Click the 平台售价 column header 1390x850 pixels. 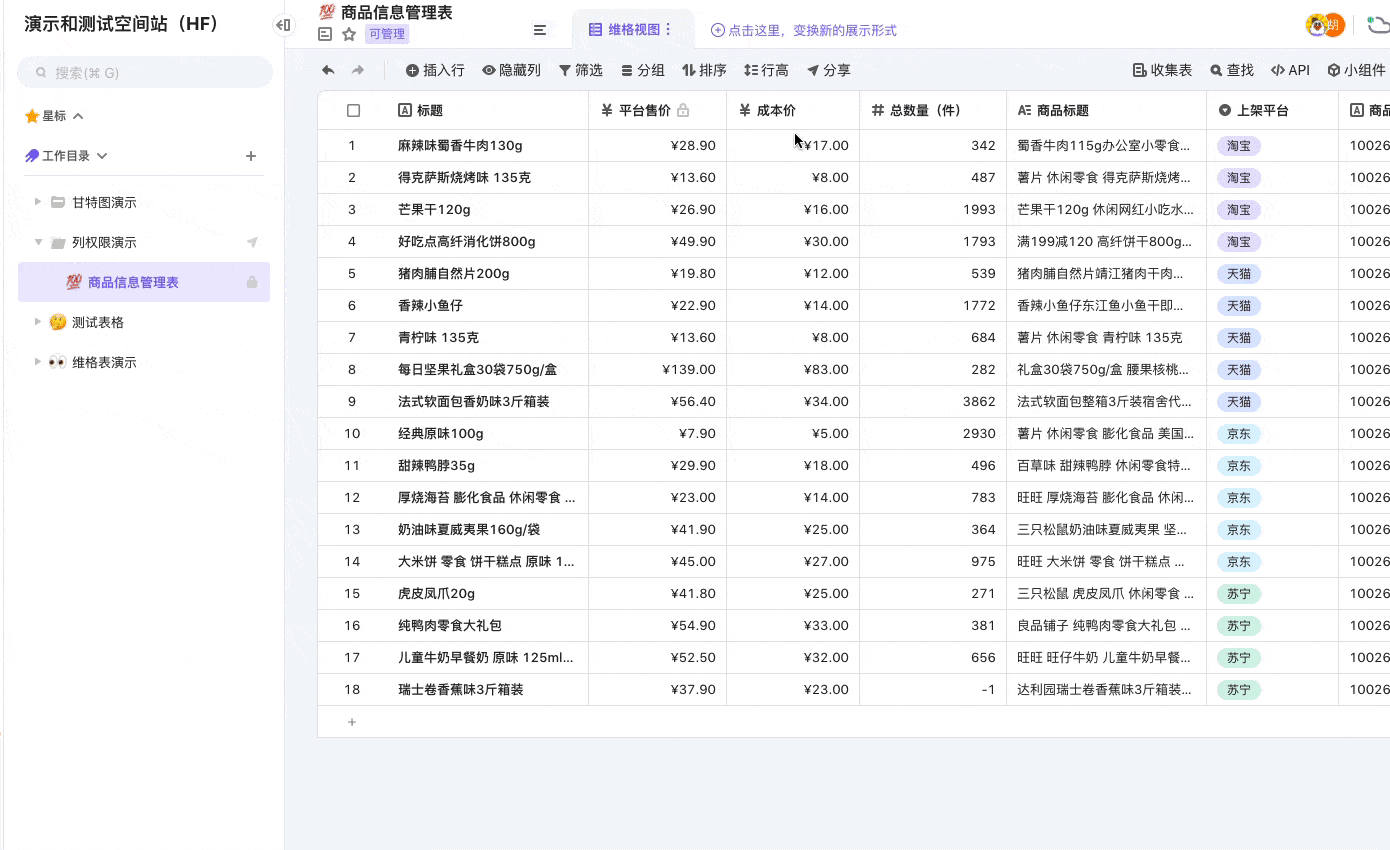[x=657, y=110]
